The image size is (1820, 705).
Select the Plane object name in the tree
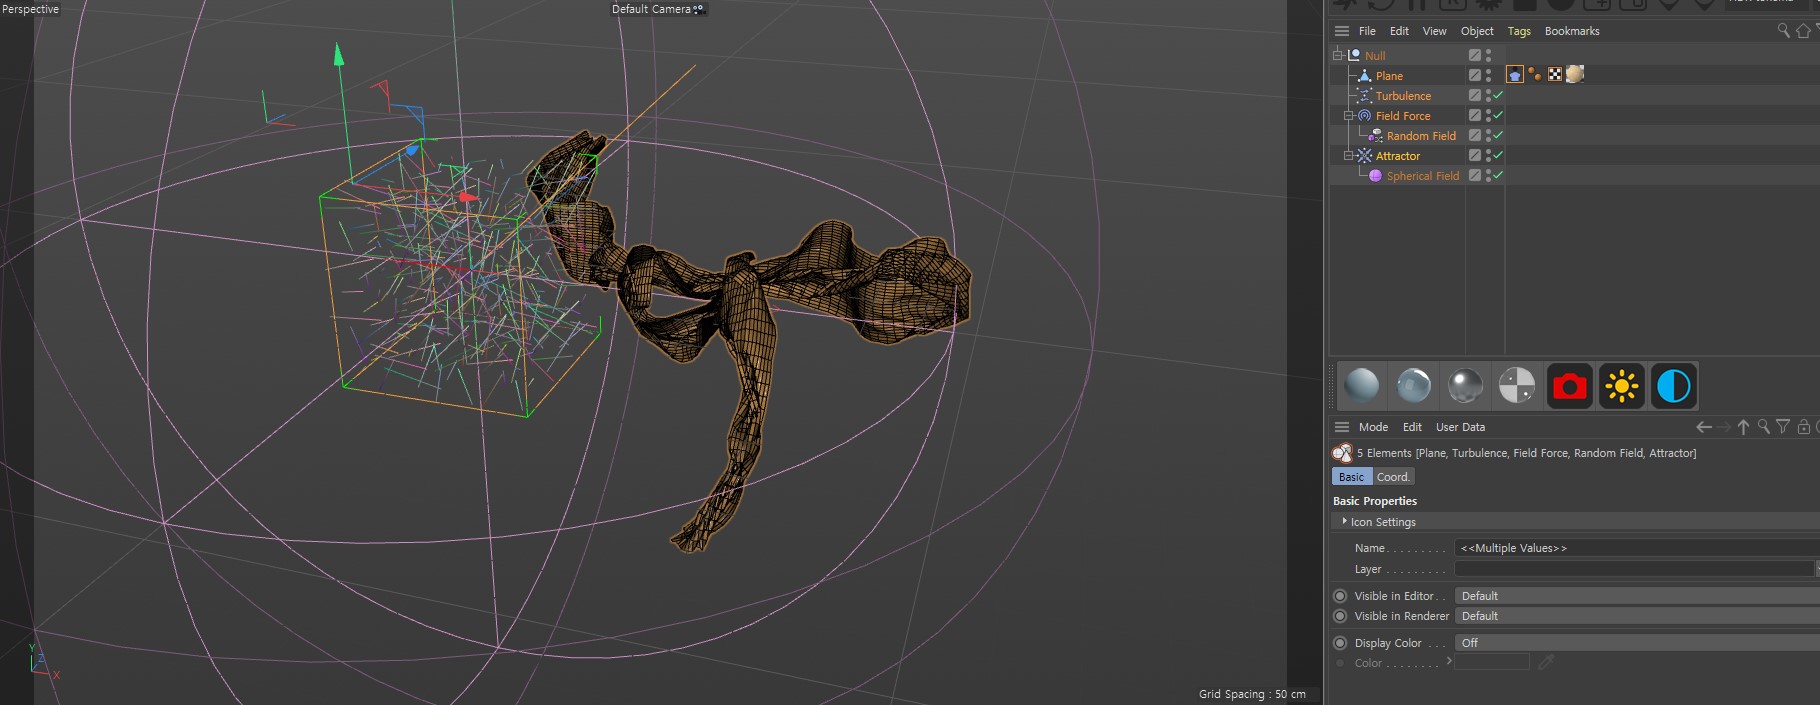(x=1389, y=76)
